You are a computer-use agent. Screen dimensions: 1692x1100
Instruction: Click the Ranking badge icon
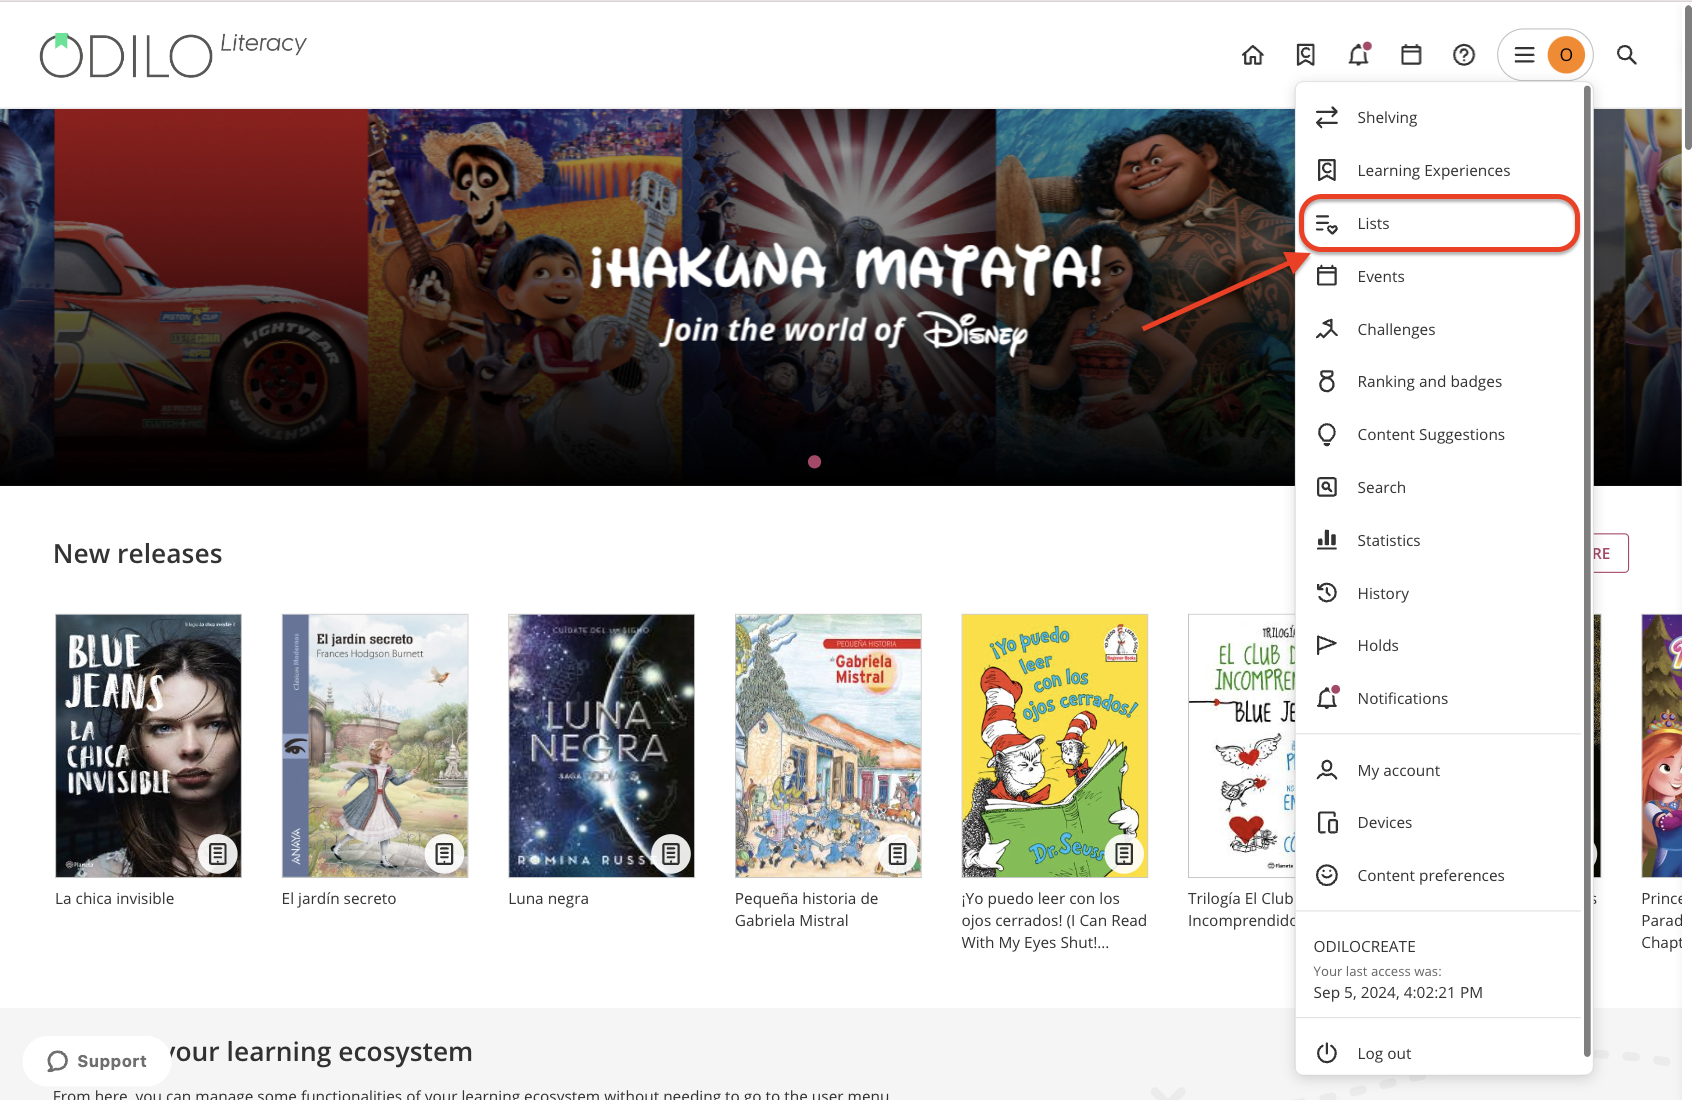click(x=1327, y=381)
